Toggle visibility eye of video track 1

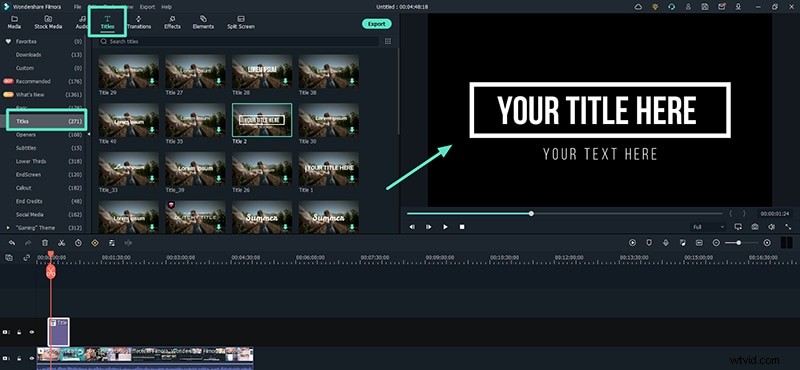pos(32,359)
